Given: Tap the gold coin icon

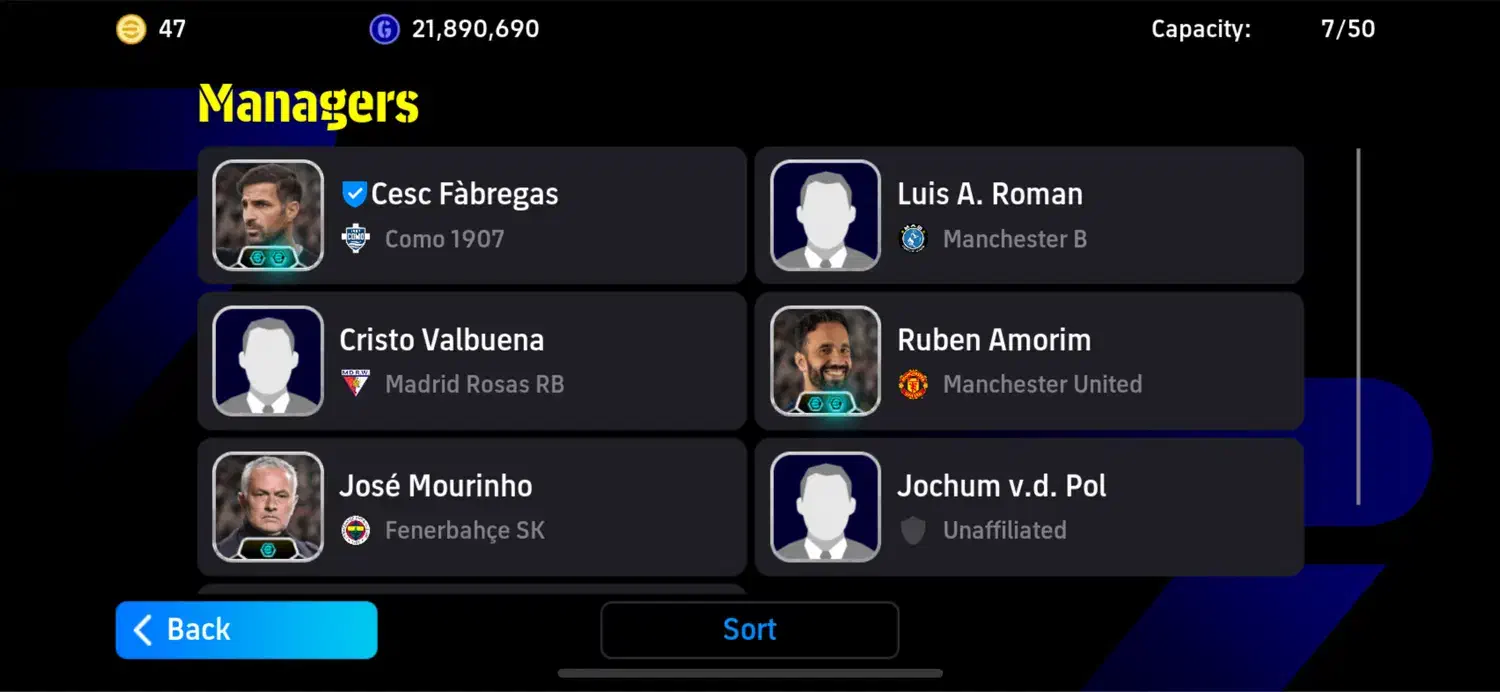Looking at the screenshot, I should point(130,29).
